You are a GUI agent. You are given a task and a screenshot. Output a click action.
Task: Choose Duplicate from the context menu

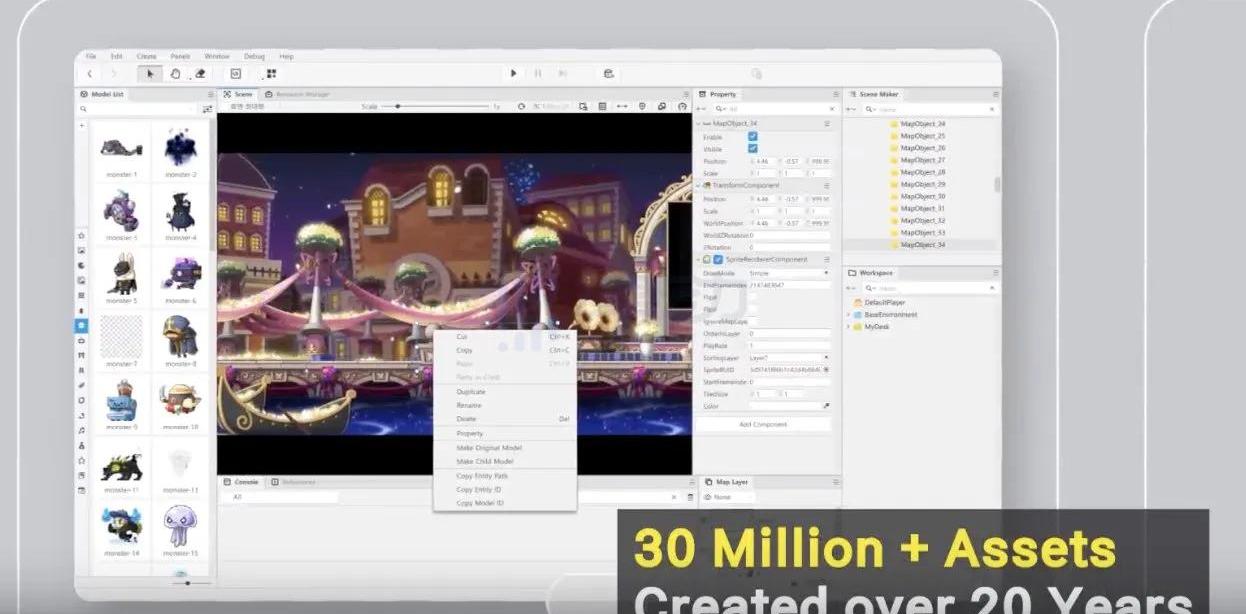(x=471, y=392)
